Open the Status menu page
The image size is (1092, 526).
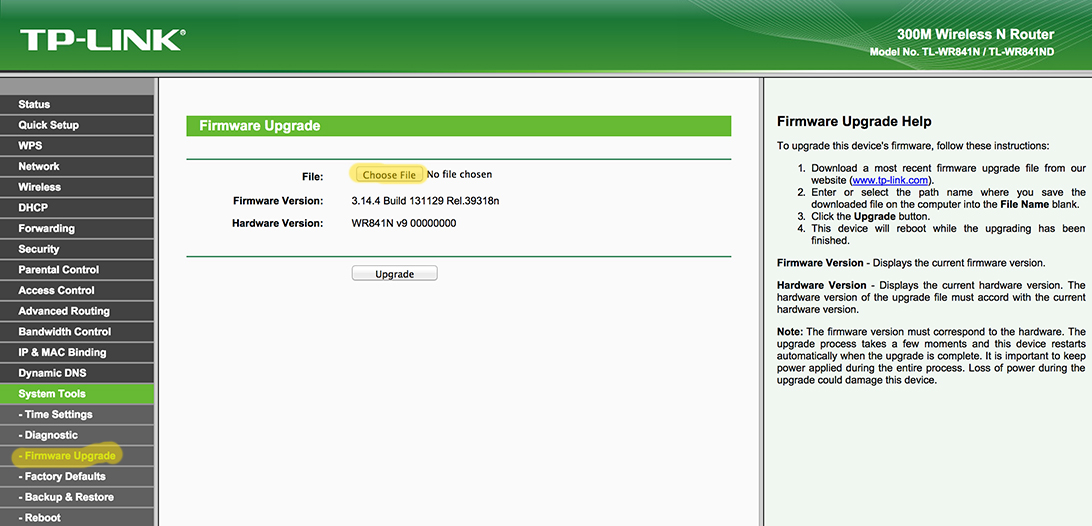point(34,104)
